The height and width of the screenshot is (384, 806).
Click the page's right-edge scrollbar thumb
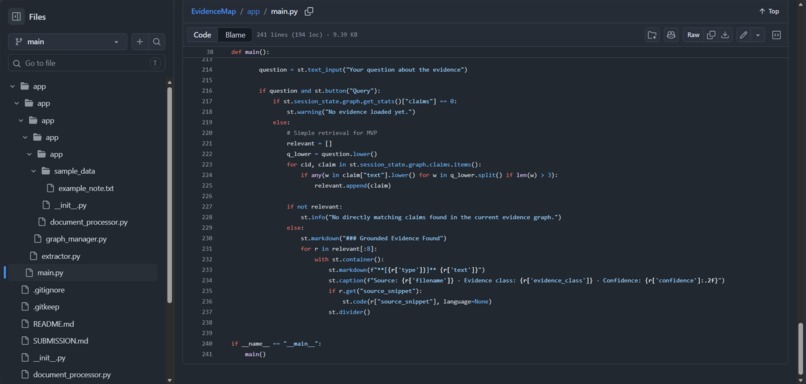point(801,348)
